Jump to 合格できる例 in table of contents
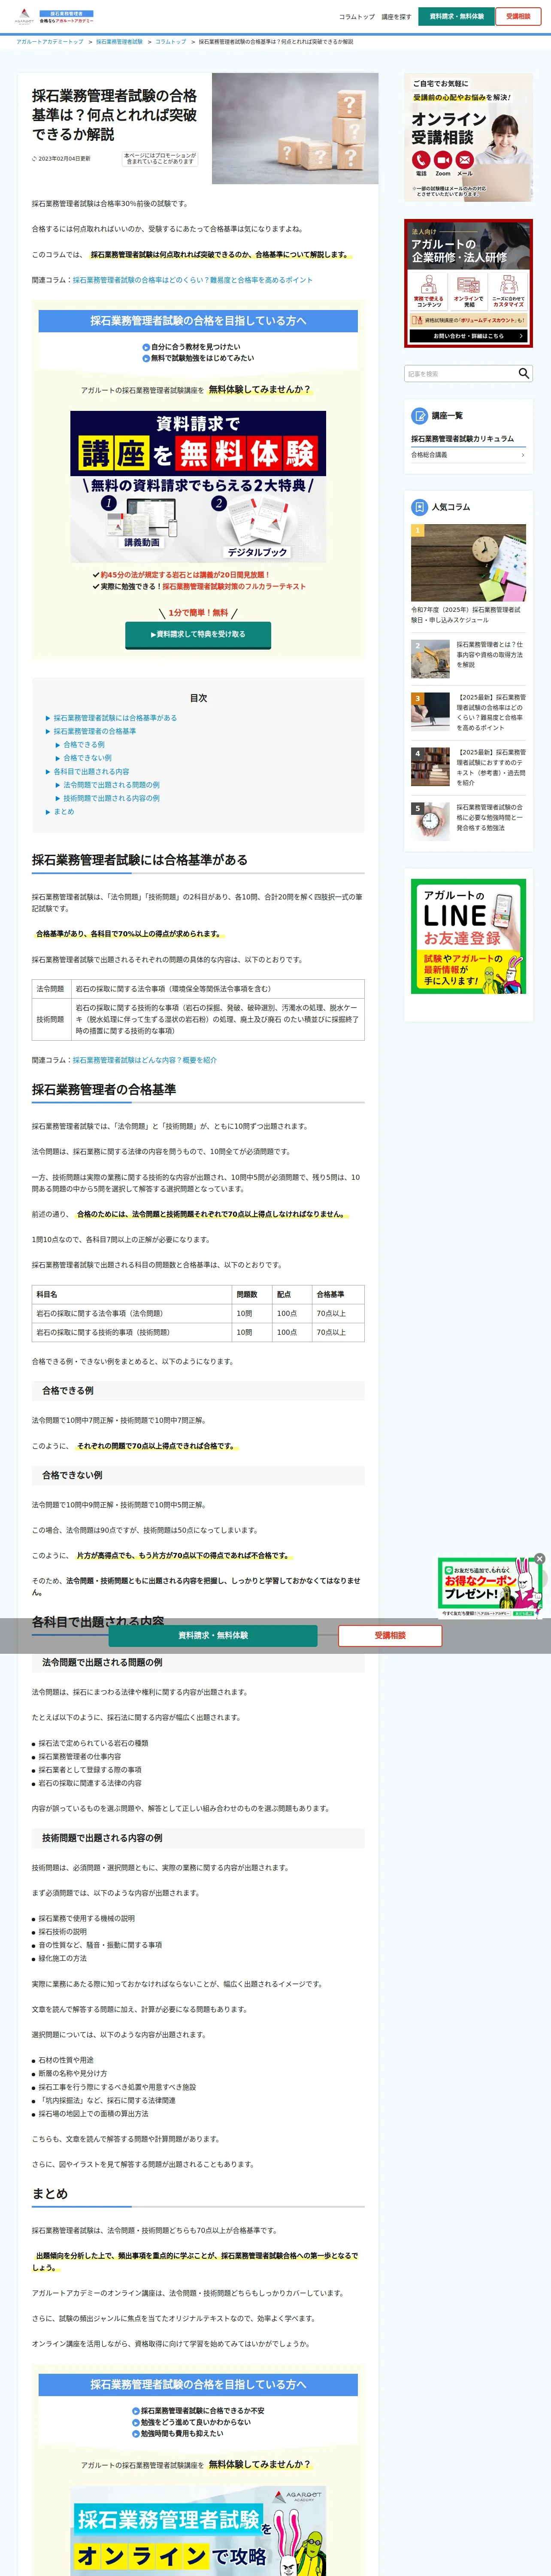 tap(84, 745)
